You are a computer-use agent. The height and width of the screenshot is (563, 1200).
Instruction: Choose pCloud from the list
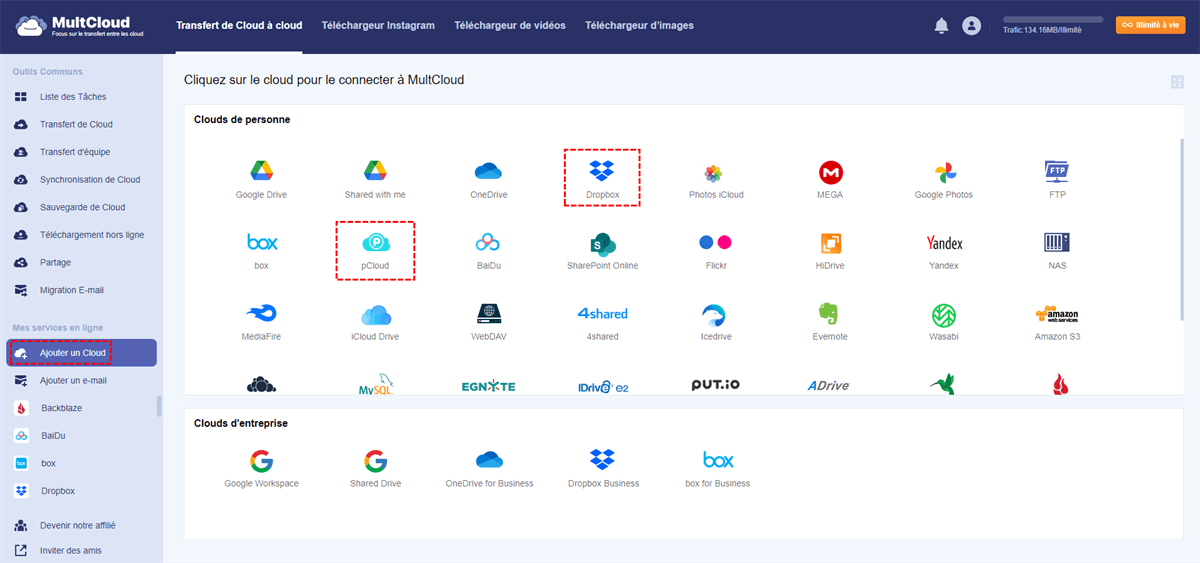[x=375, y=251]
